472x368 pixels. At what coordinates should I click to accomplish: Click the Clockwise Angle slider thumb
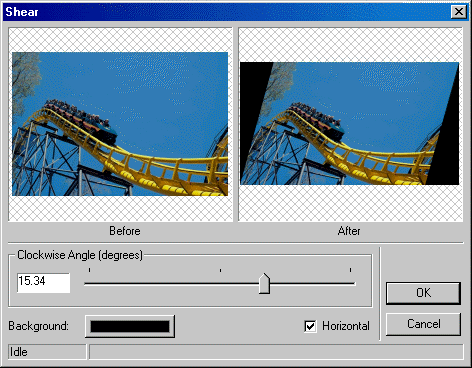pyautogui.click(x=264, y=284)
